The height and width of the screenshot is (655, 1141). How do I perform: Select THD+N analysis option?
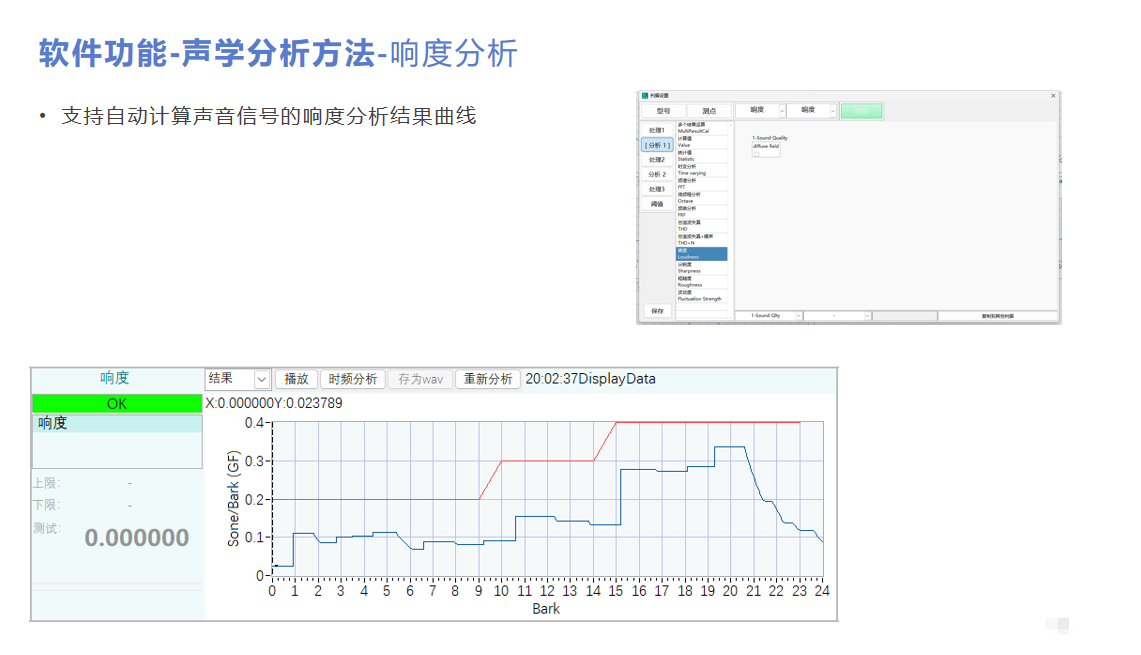[701, 240]
